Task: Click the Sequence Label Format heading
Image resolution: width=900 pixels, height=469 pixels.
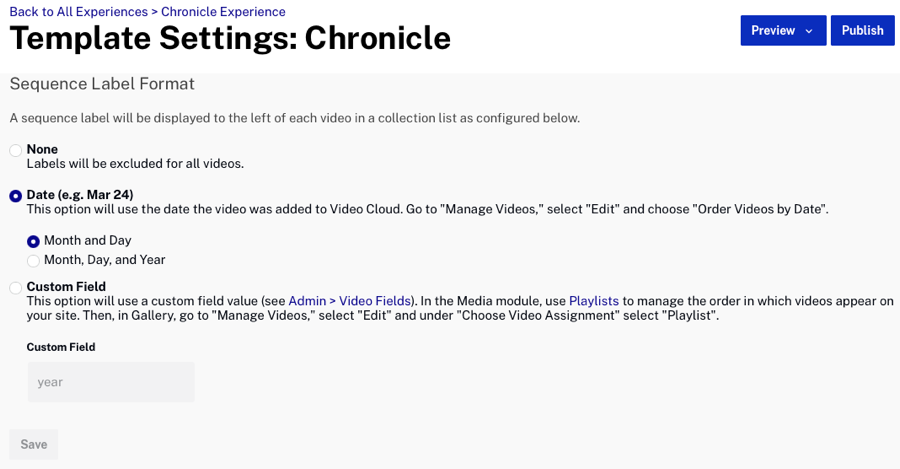Action: pyautogui.click(x=102, y=84)
